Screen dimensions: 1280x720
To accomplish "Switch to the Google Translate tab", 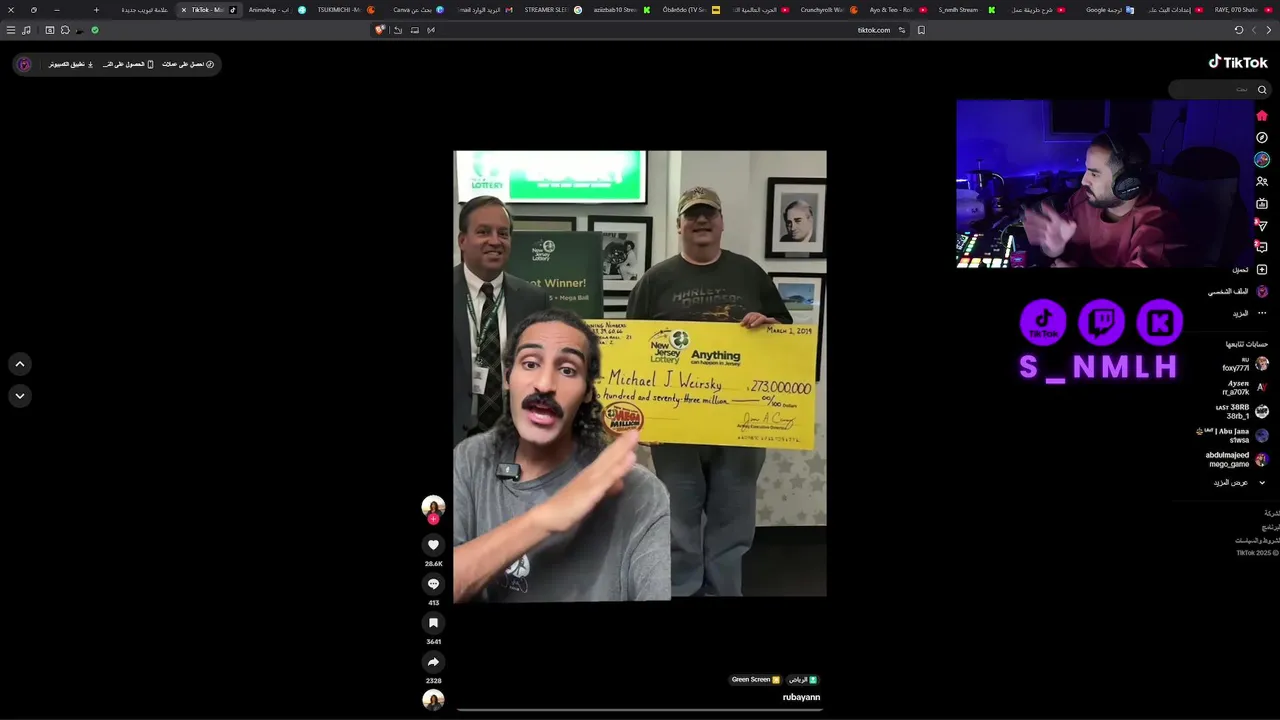I will pyautogui.click(x=1103, y=10).
